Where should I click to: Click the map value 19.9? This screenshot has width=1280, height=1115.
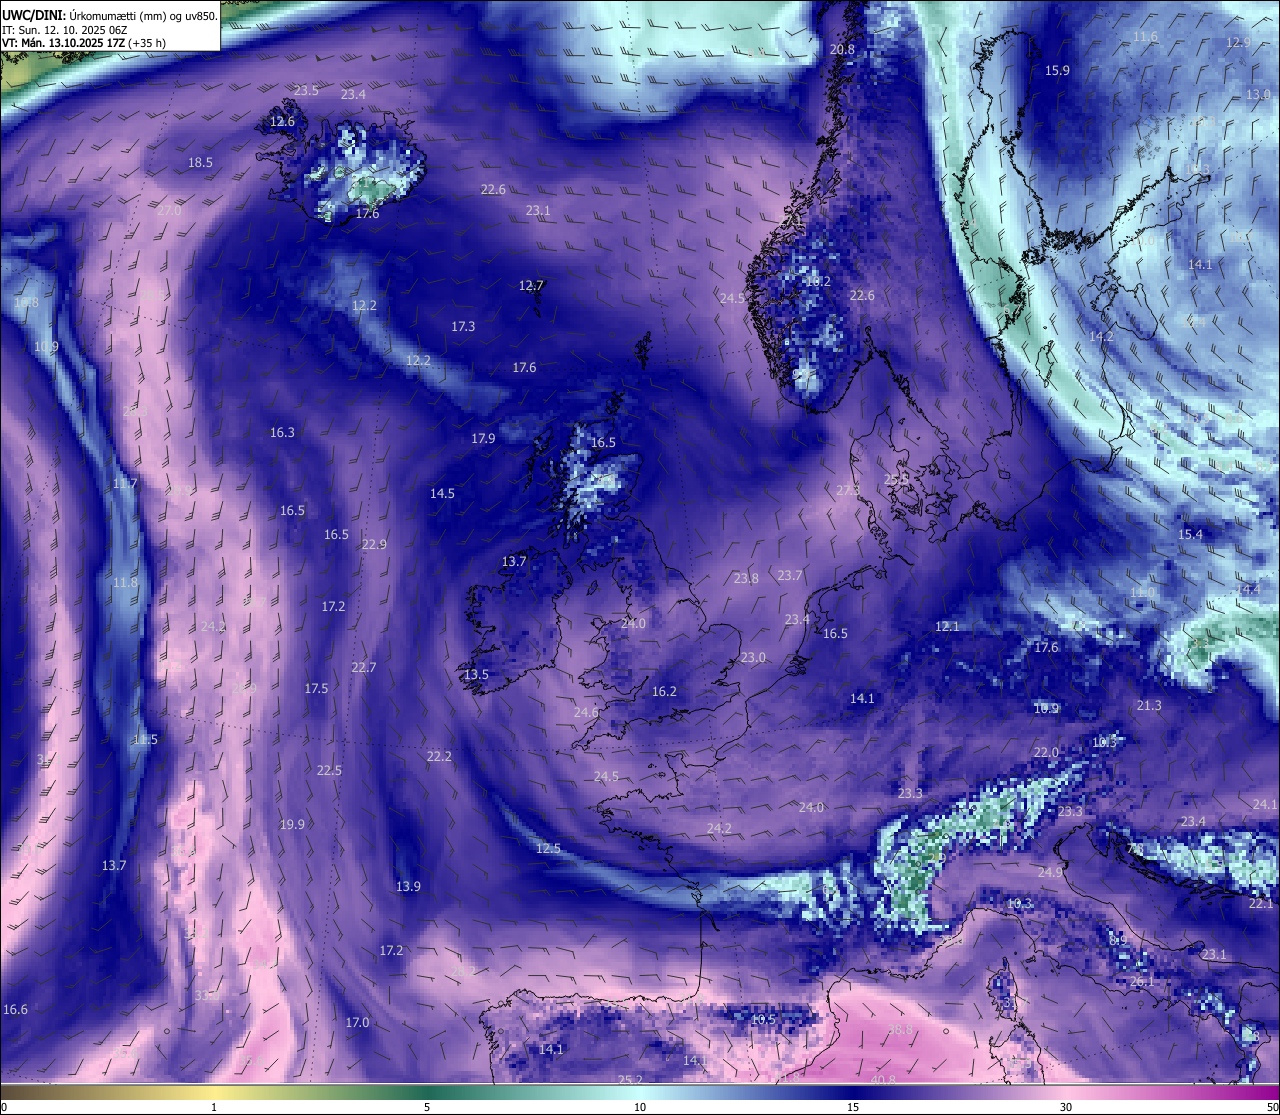tap(292, 824)
